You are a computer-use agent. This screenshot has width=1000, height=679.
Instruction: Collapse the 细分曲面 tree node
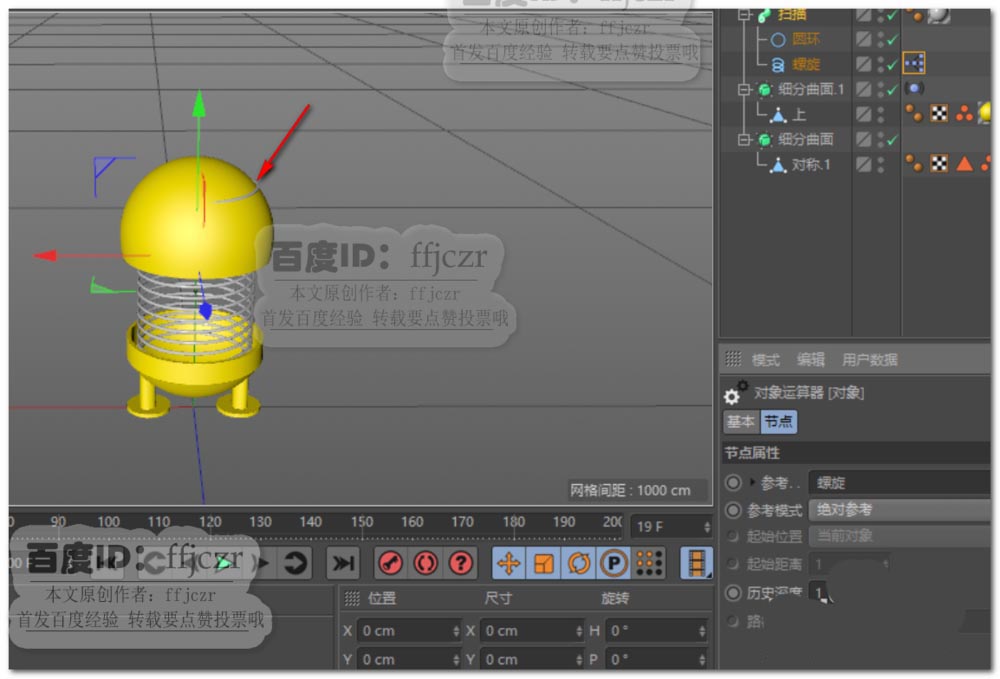click(744, 140)
